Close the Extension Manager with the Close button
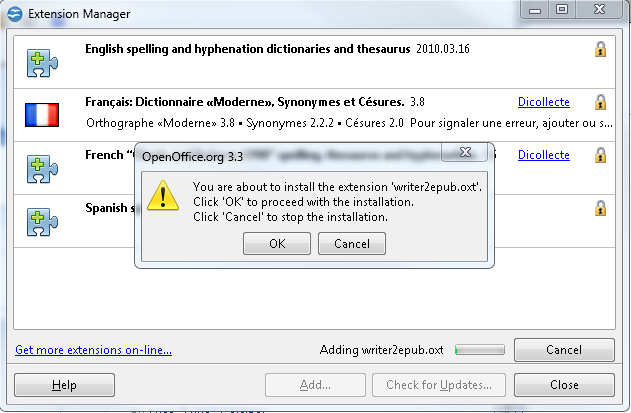Viewport: 631px width, 413px height. (x=564, y=385)
